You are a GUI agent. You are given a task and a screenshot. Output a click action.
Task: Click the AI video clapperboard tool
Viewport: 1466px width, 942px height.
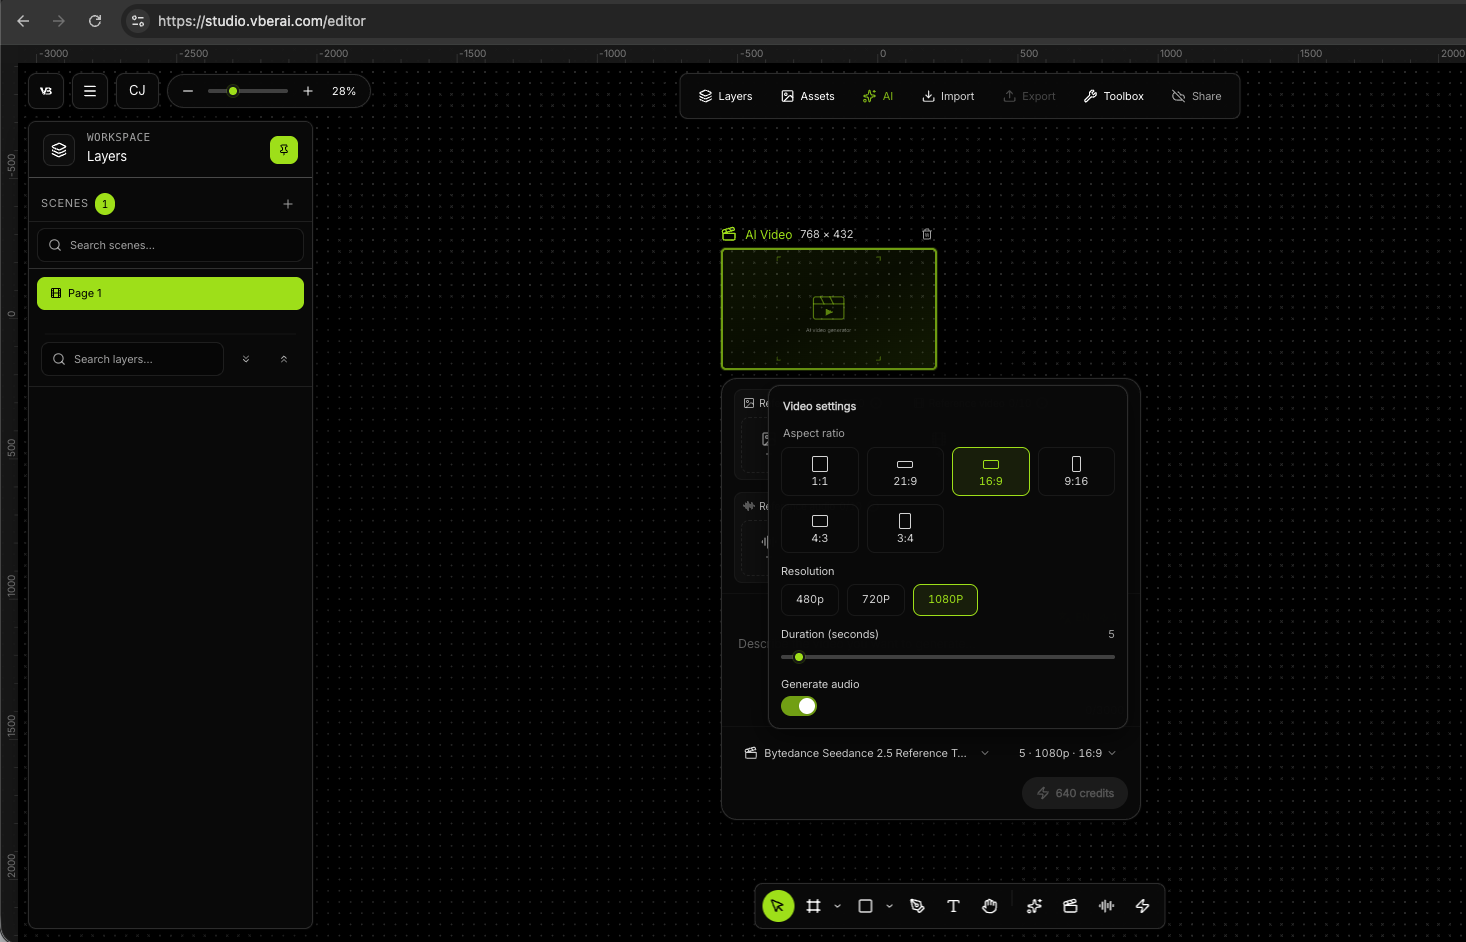pyautogui.click(x=1070, y=906)
